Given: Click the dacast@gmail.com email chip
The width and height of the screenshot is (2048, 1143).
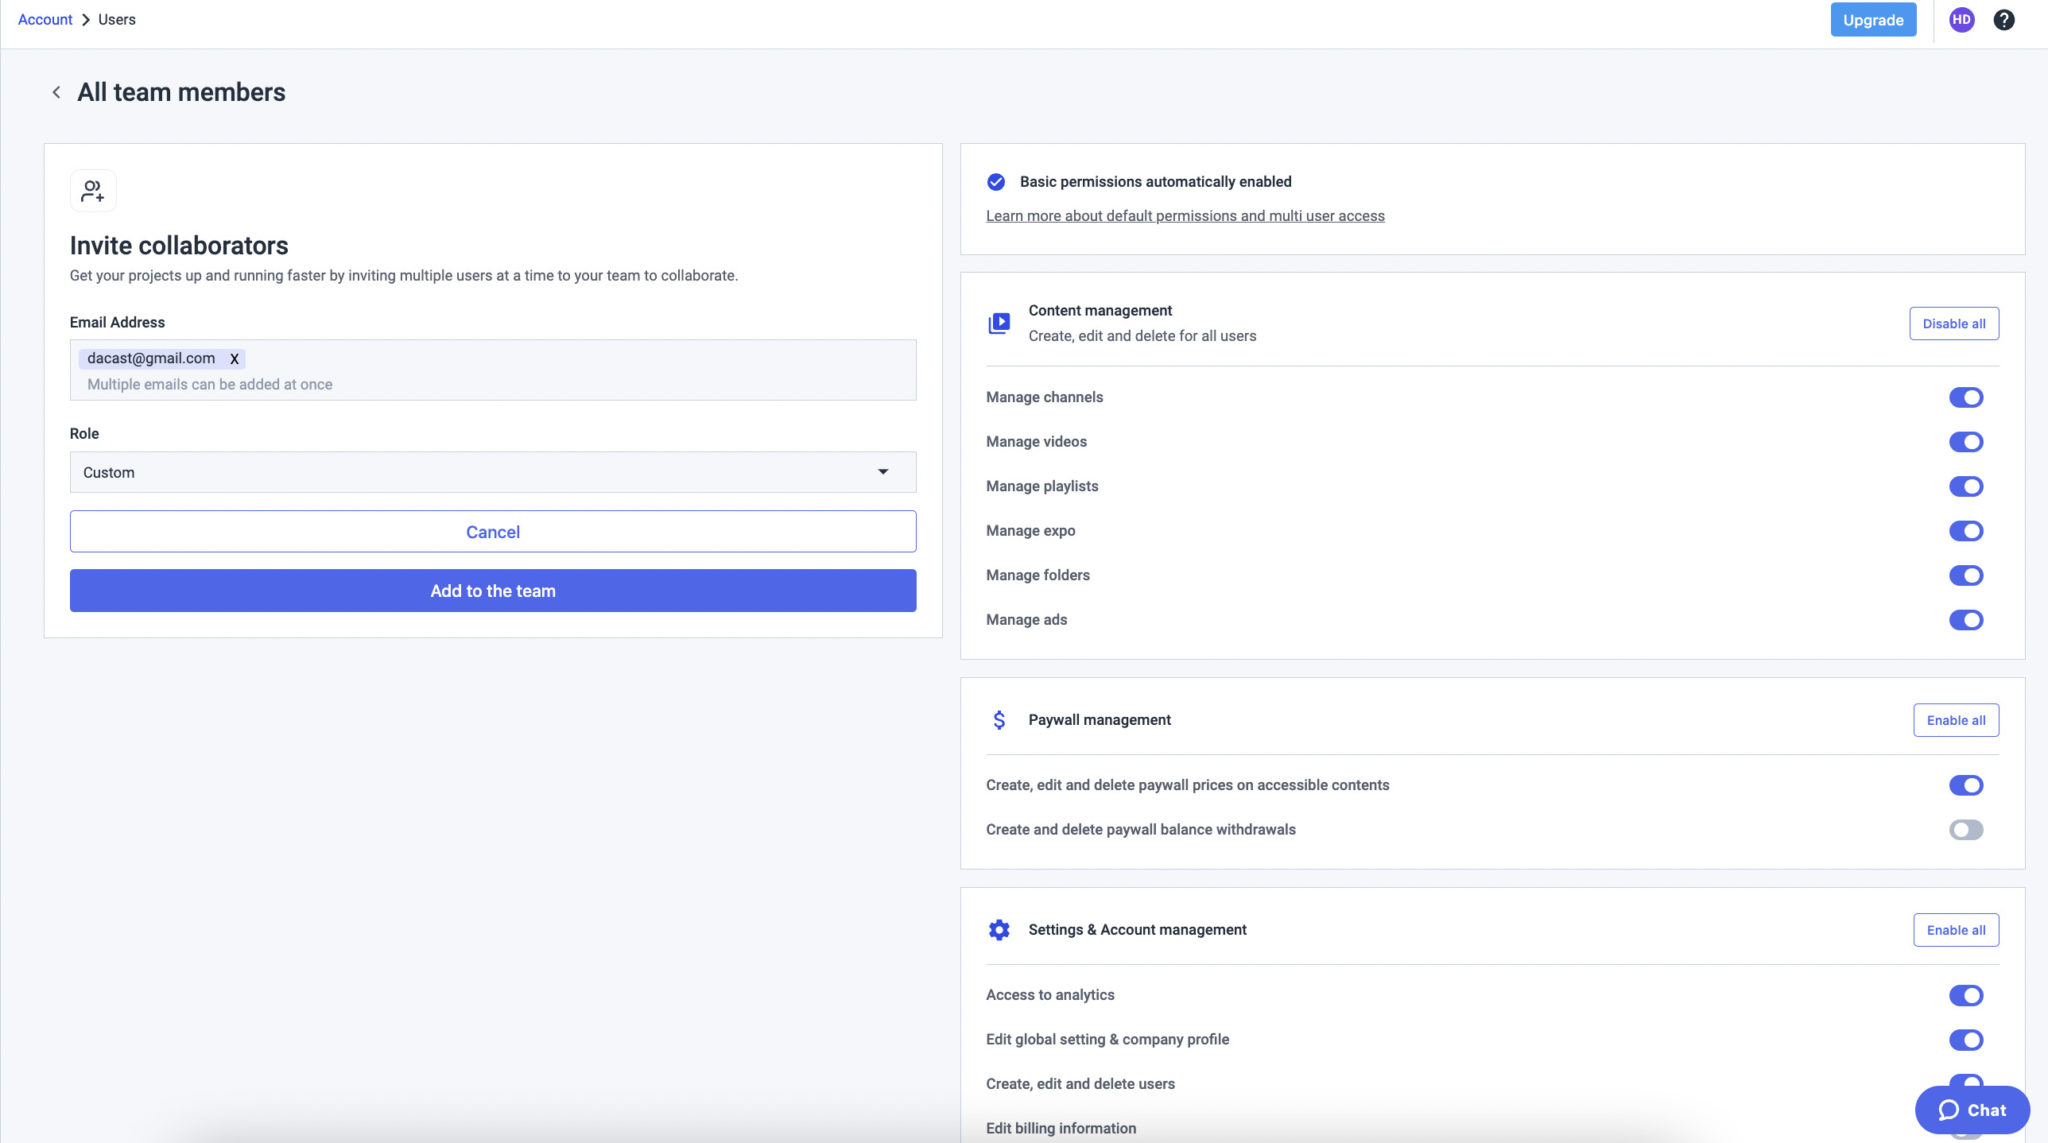Looking at the screenshot, I should (162, 359).
